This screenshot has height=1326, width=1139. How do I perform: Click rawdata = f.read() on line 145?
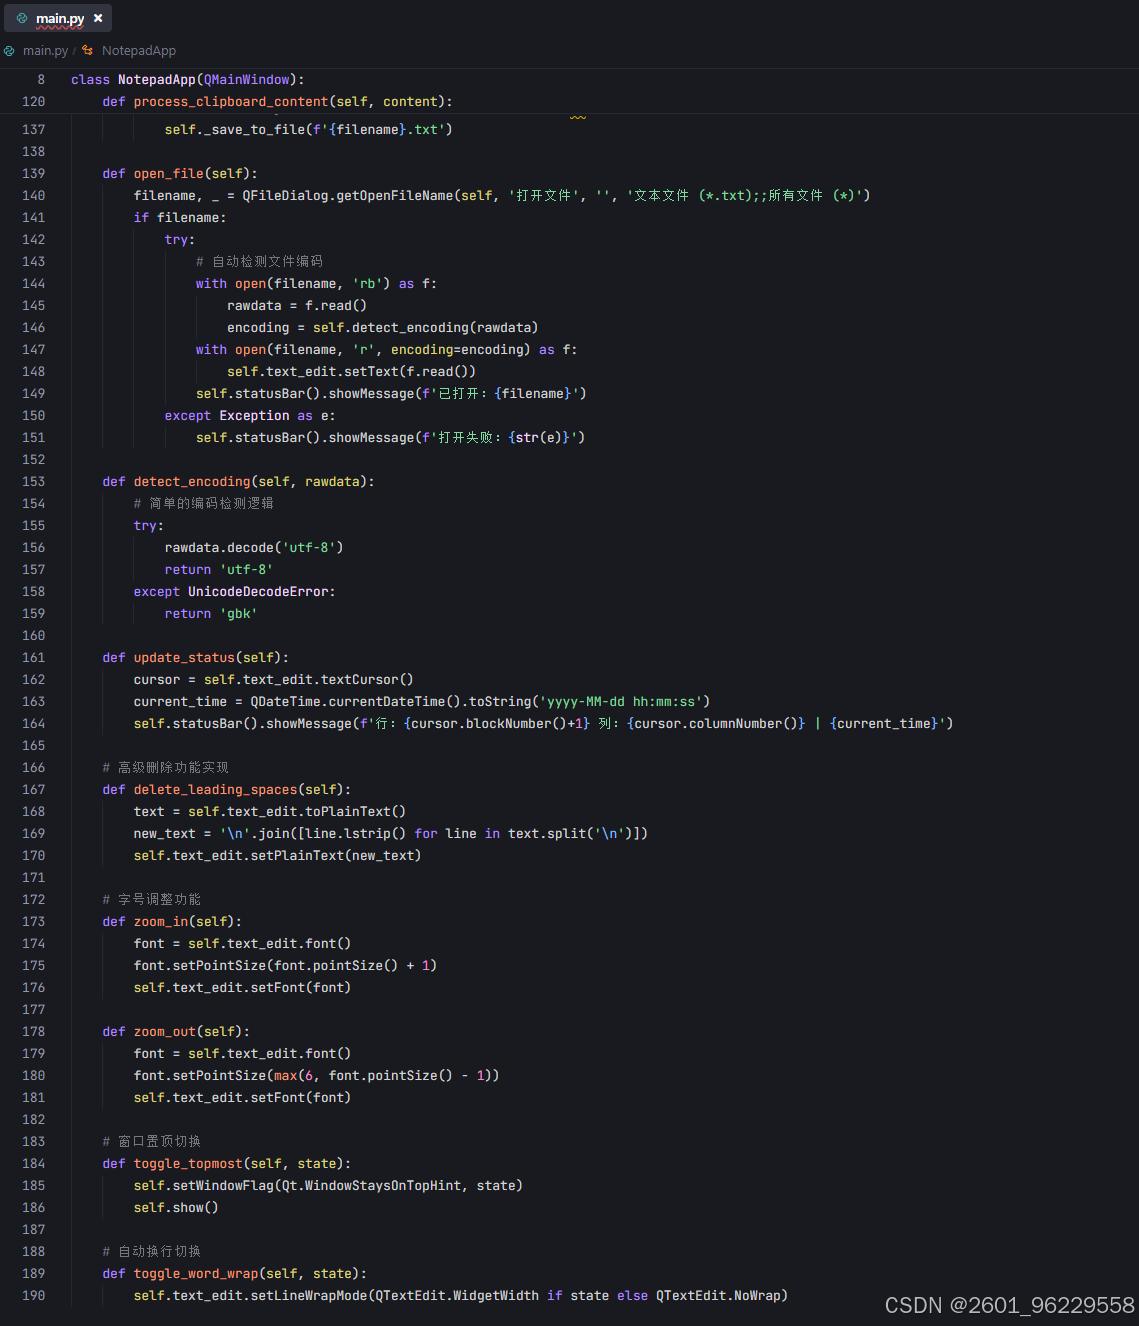click(x=297, y=305)
